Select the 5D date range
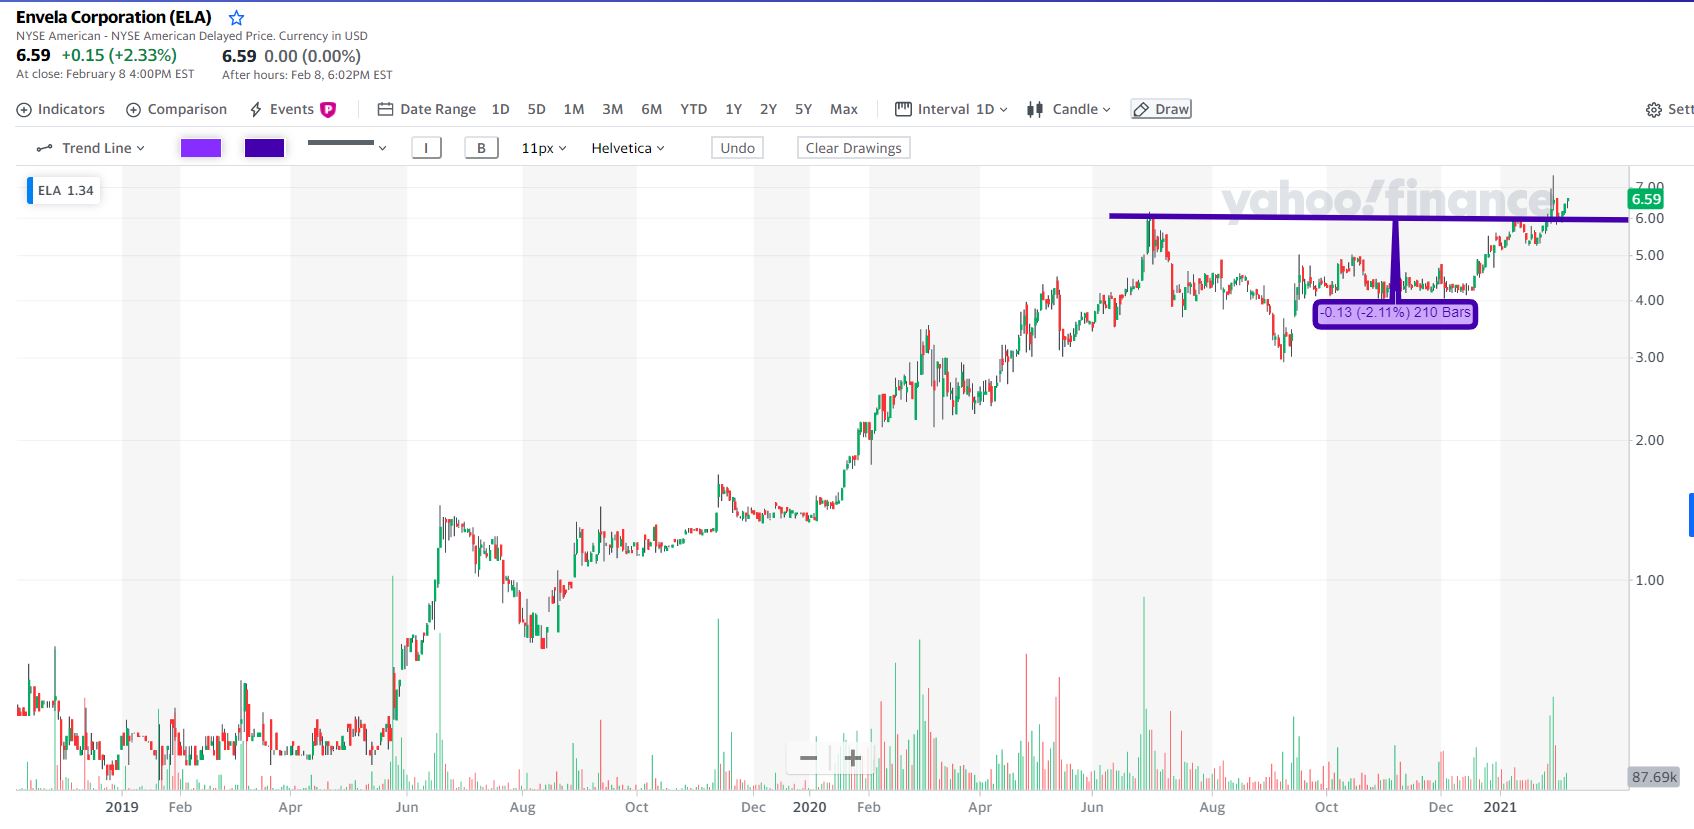The width and height of the screenshot is (1694, 829). point(537,109)
